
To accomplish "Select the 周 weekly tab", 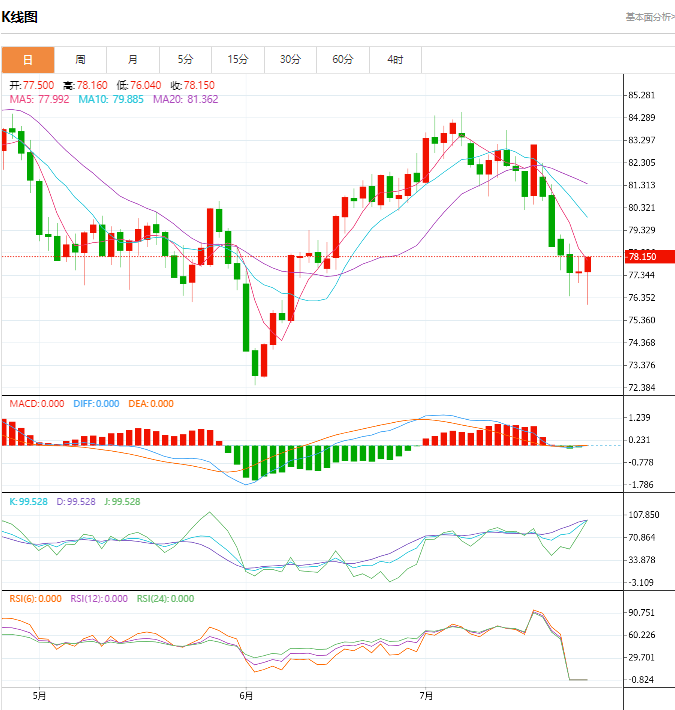I will click(80, 60).
